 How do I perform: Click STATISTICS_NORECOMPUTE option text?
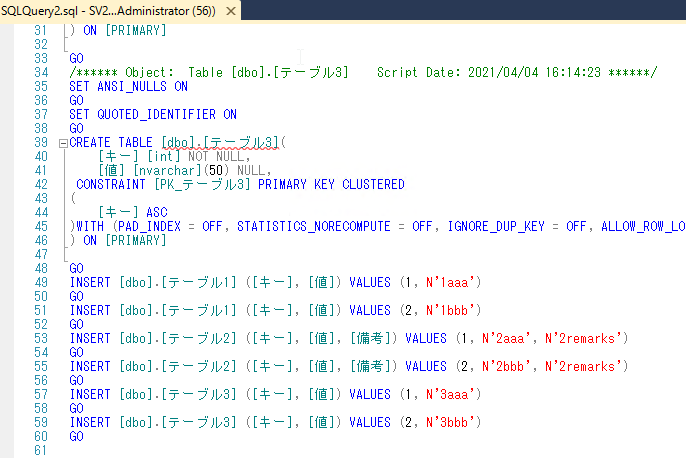[x=314, y=226]
